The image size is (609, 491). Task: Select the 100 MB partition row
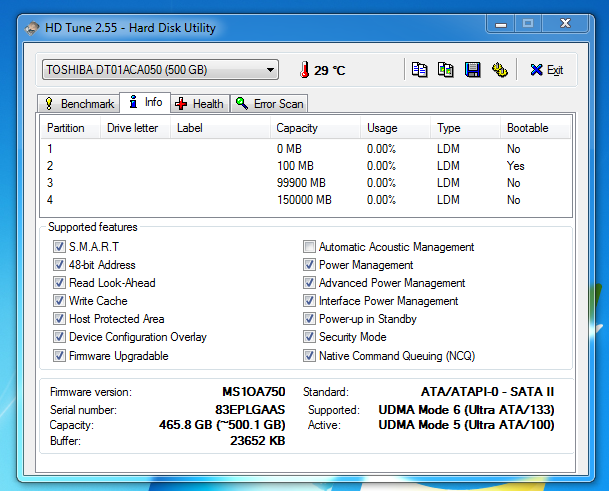(306, 166)
